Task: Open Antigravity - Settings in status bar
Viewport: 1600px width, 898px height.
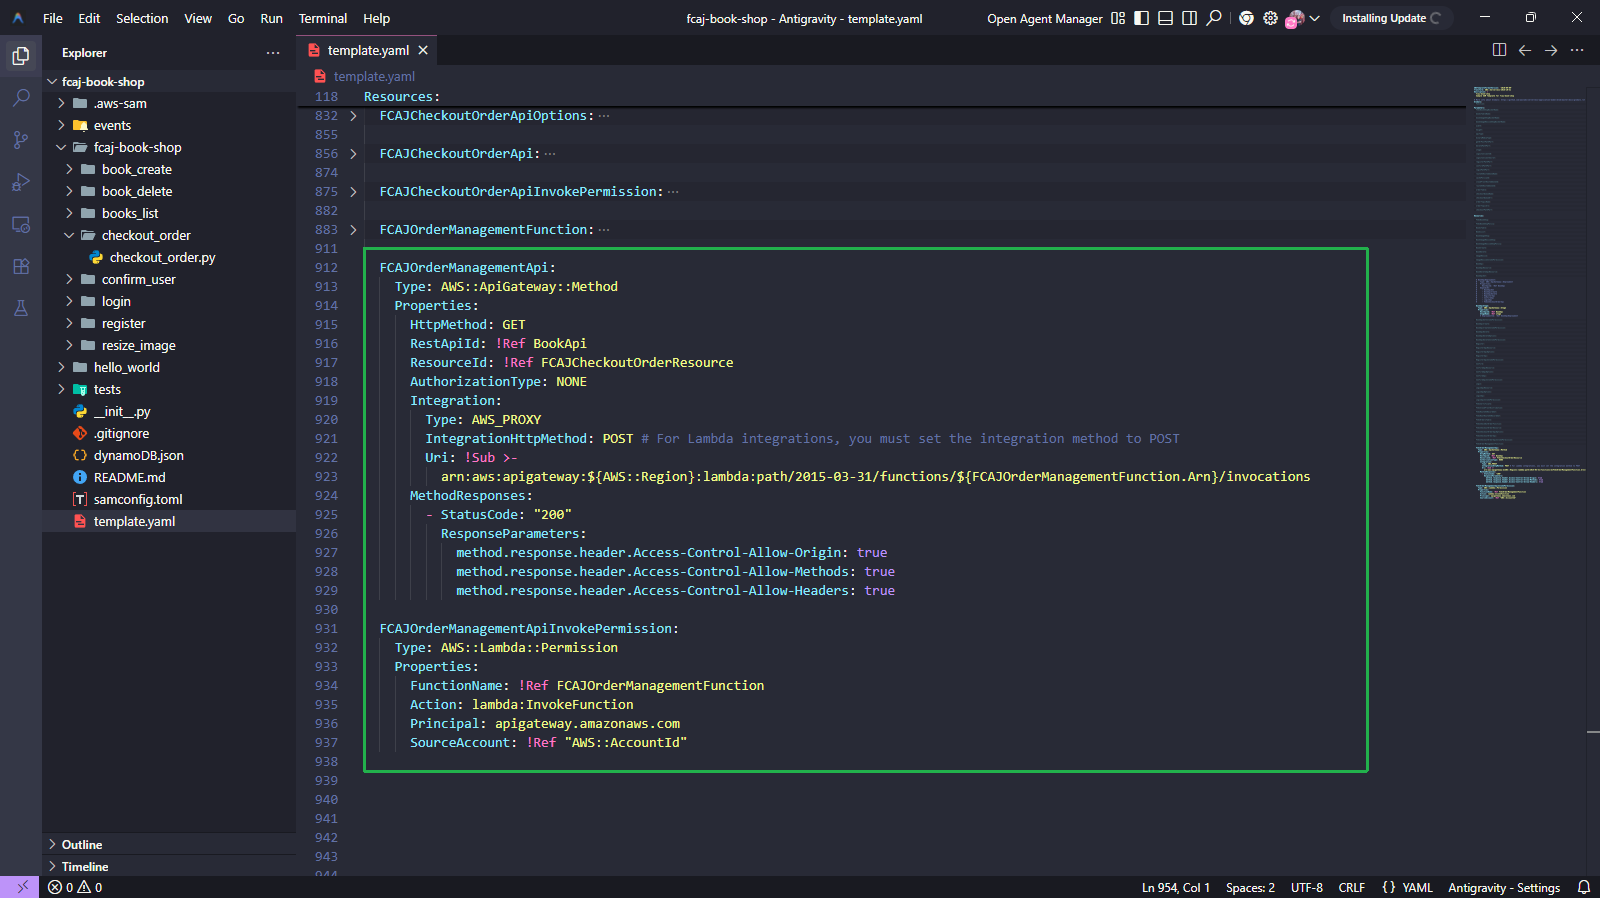Action: click(1504, 887)
